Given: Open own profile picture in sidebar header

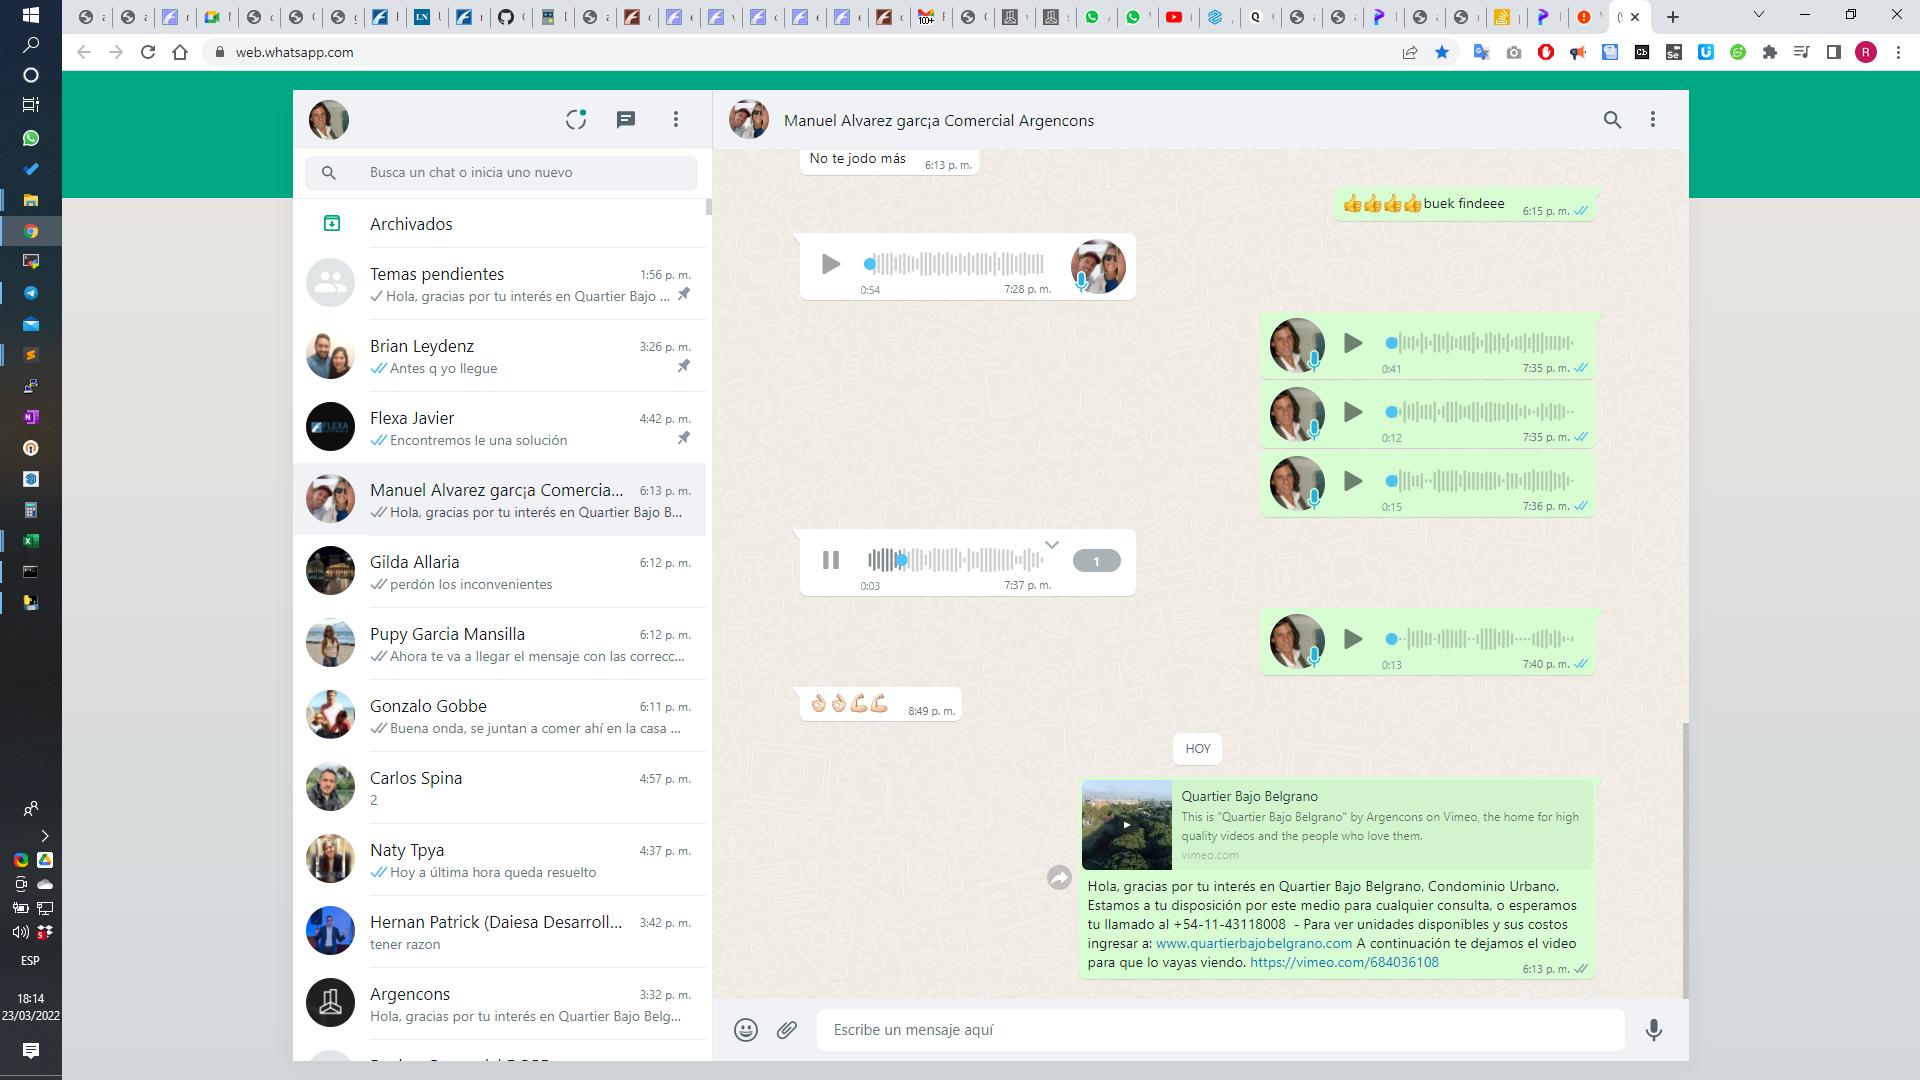Looking at the screenshot, I should tap(329, 120).
